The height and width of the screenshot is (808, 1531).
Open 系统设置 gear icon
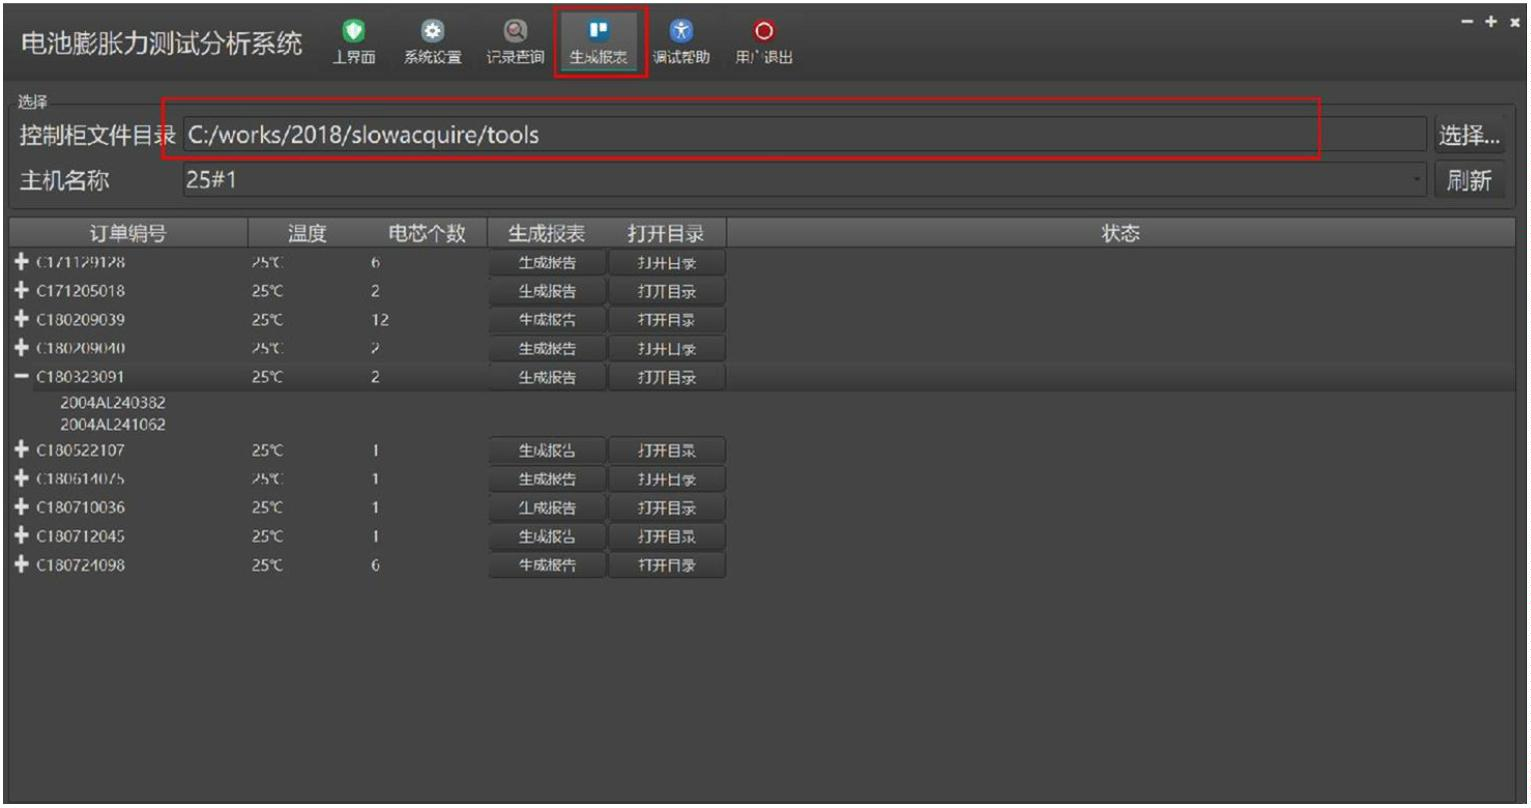click(x=432, y=33)
